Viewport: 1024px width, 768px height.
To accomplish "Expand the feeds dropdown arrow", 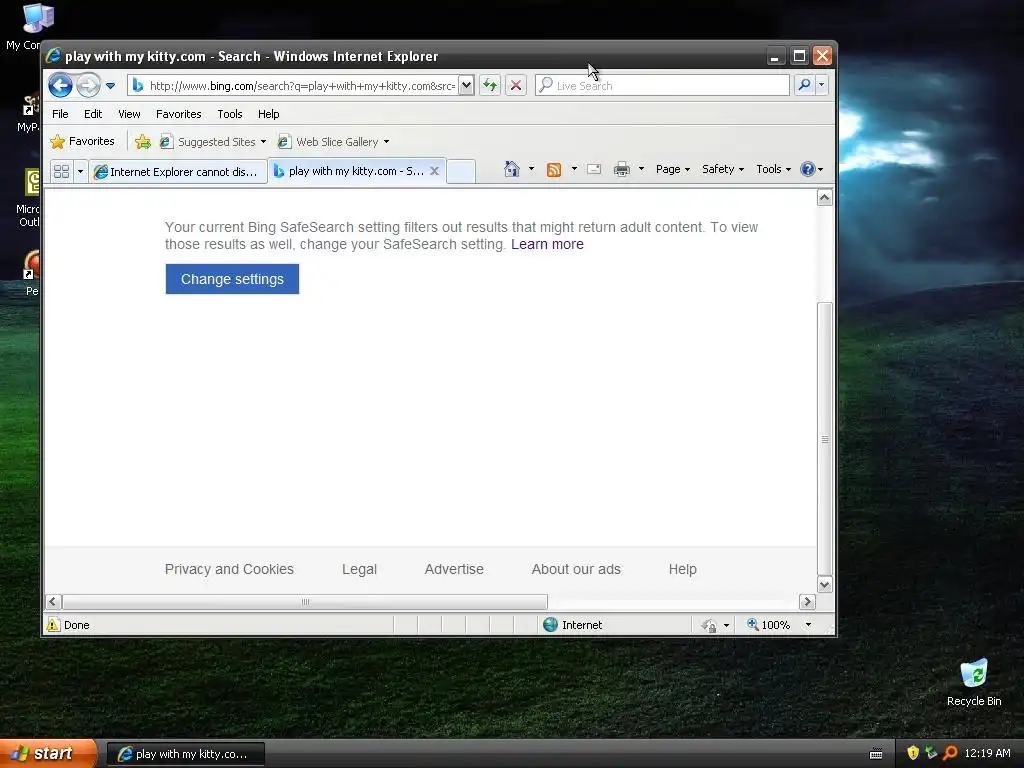I will tap(574, 169).
